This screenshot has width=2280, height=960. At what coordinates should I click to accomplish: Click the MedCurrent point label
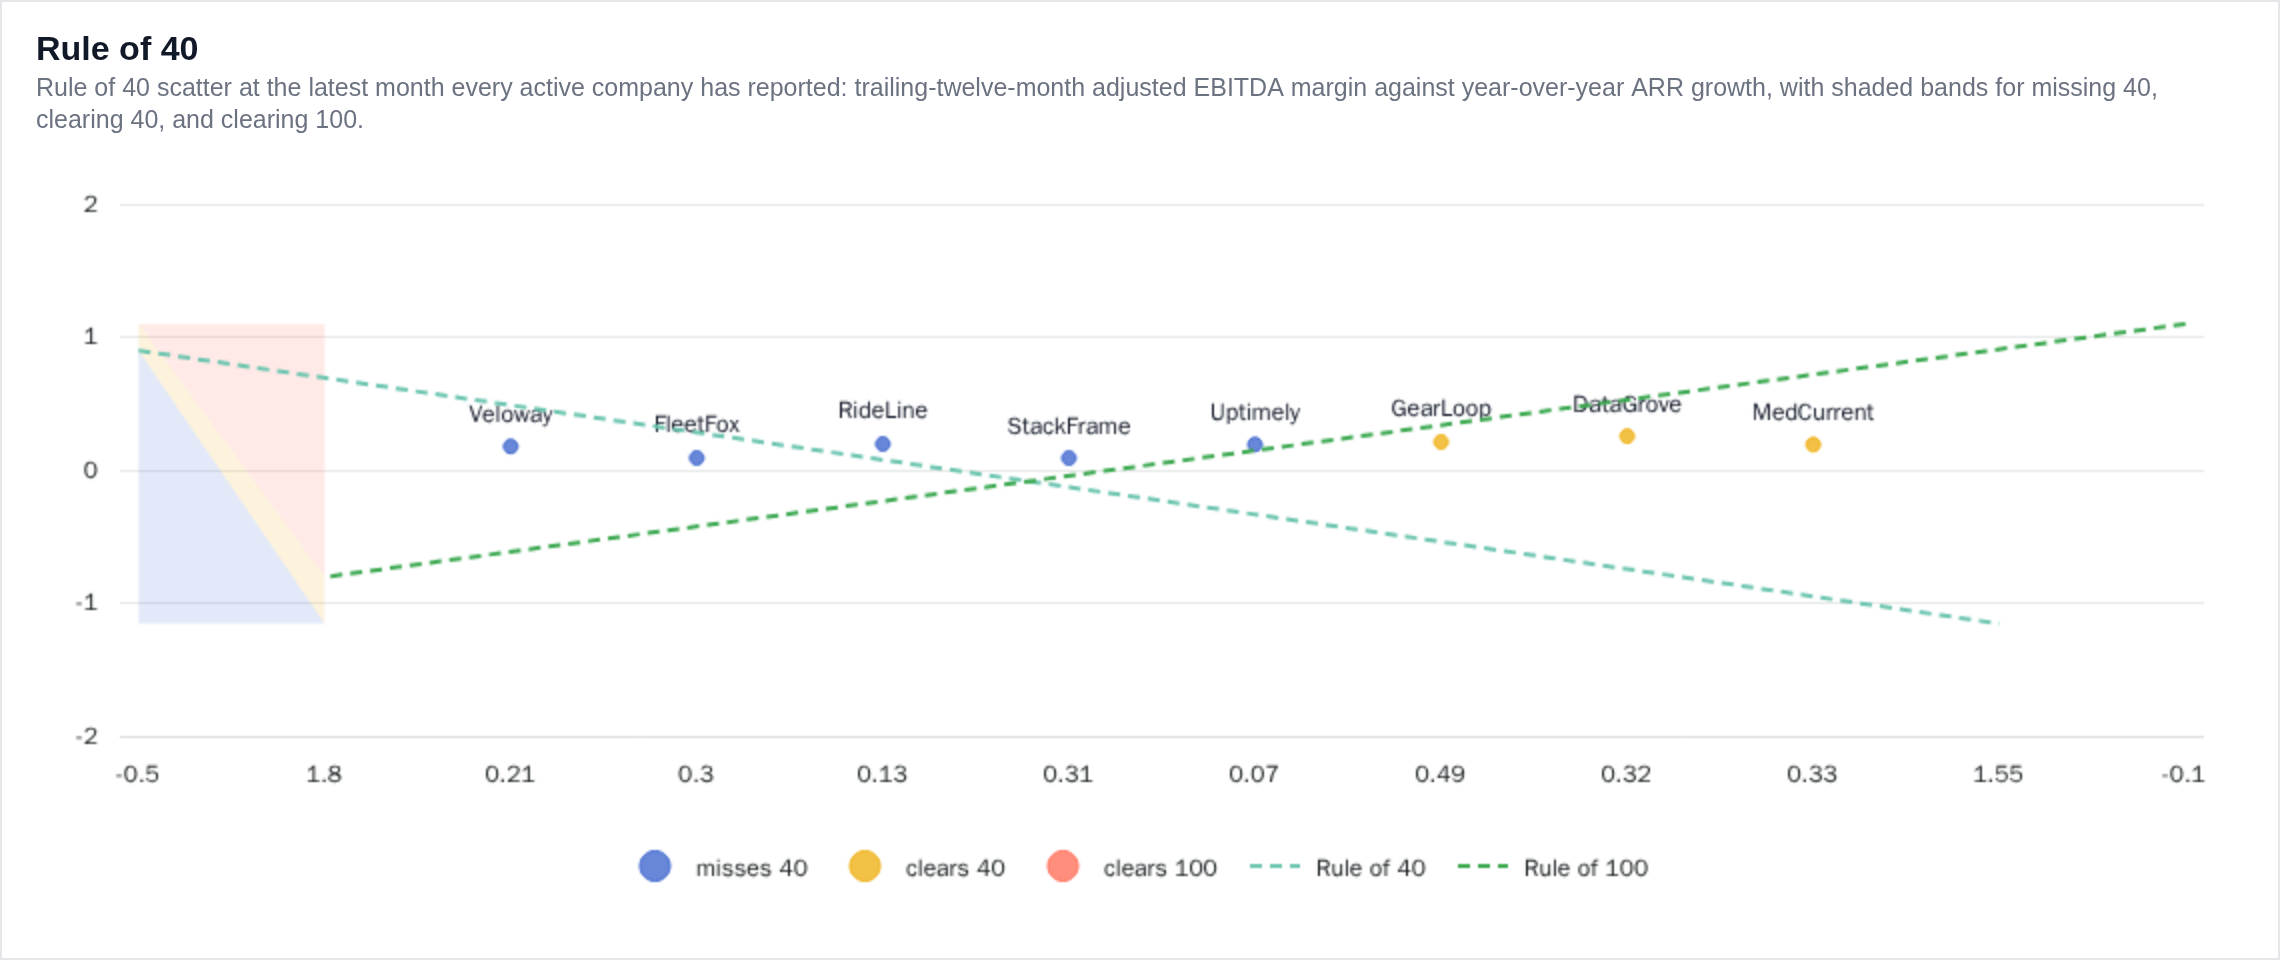coord(1813,412)
